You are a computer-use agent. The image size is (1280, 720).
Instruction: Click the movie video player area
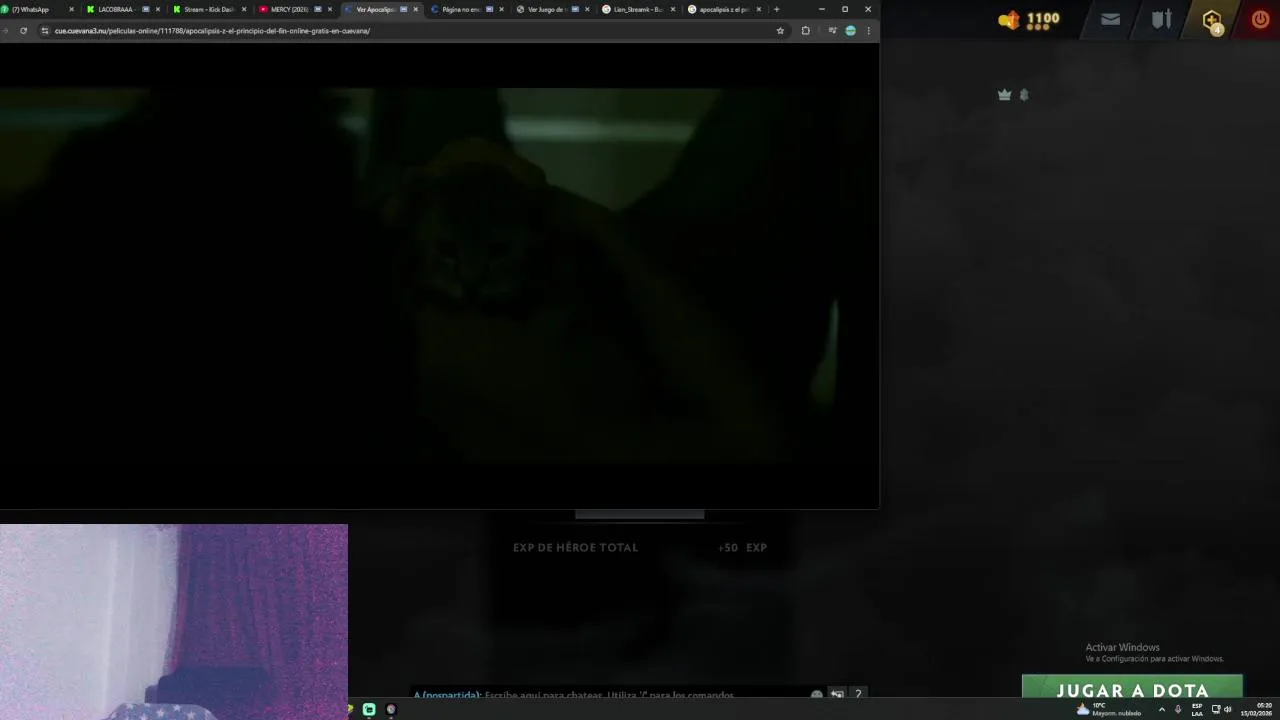(x=439, y=275)
